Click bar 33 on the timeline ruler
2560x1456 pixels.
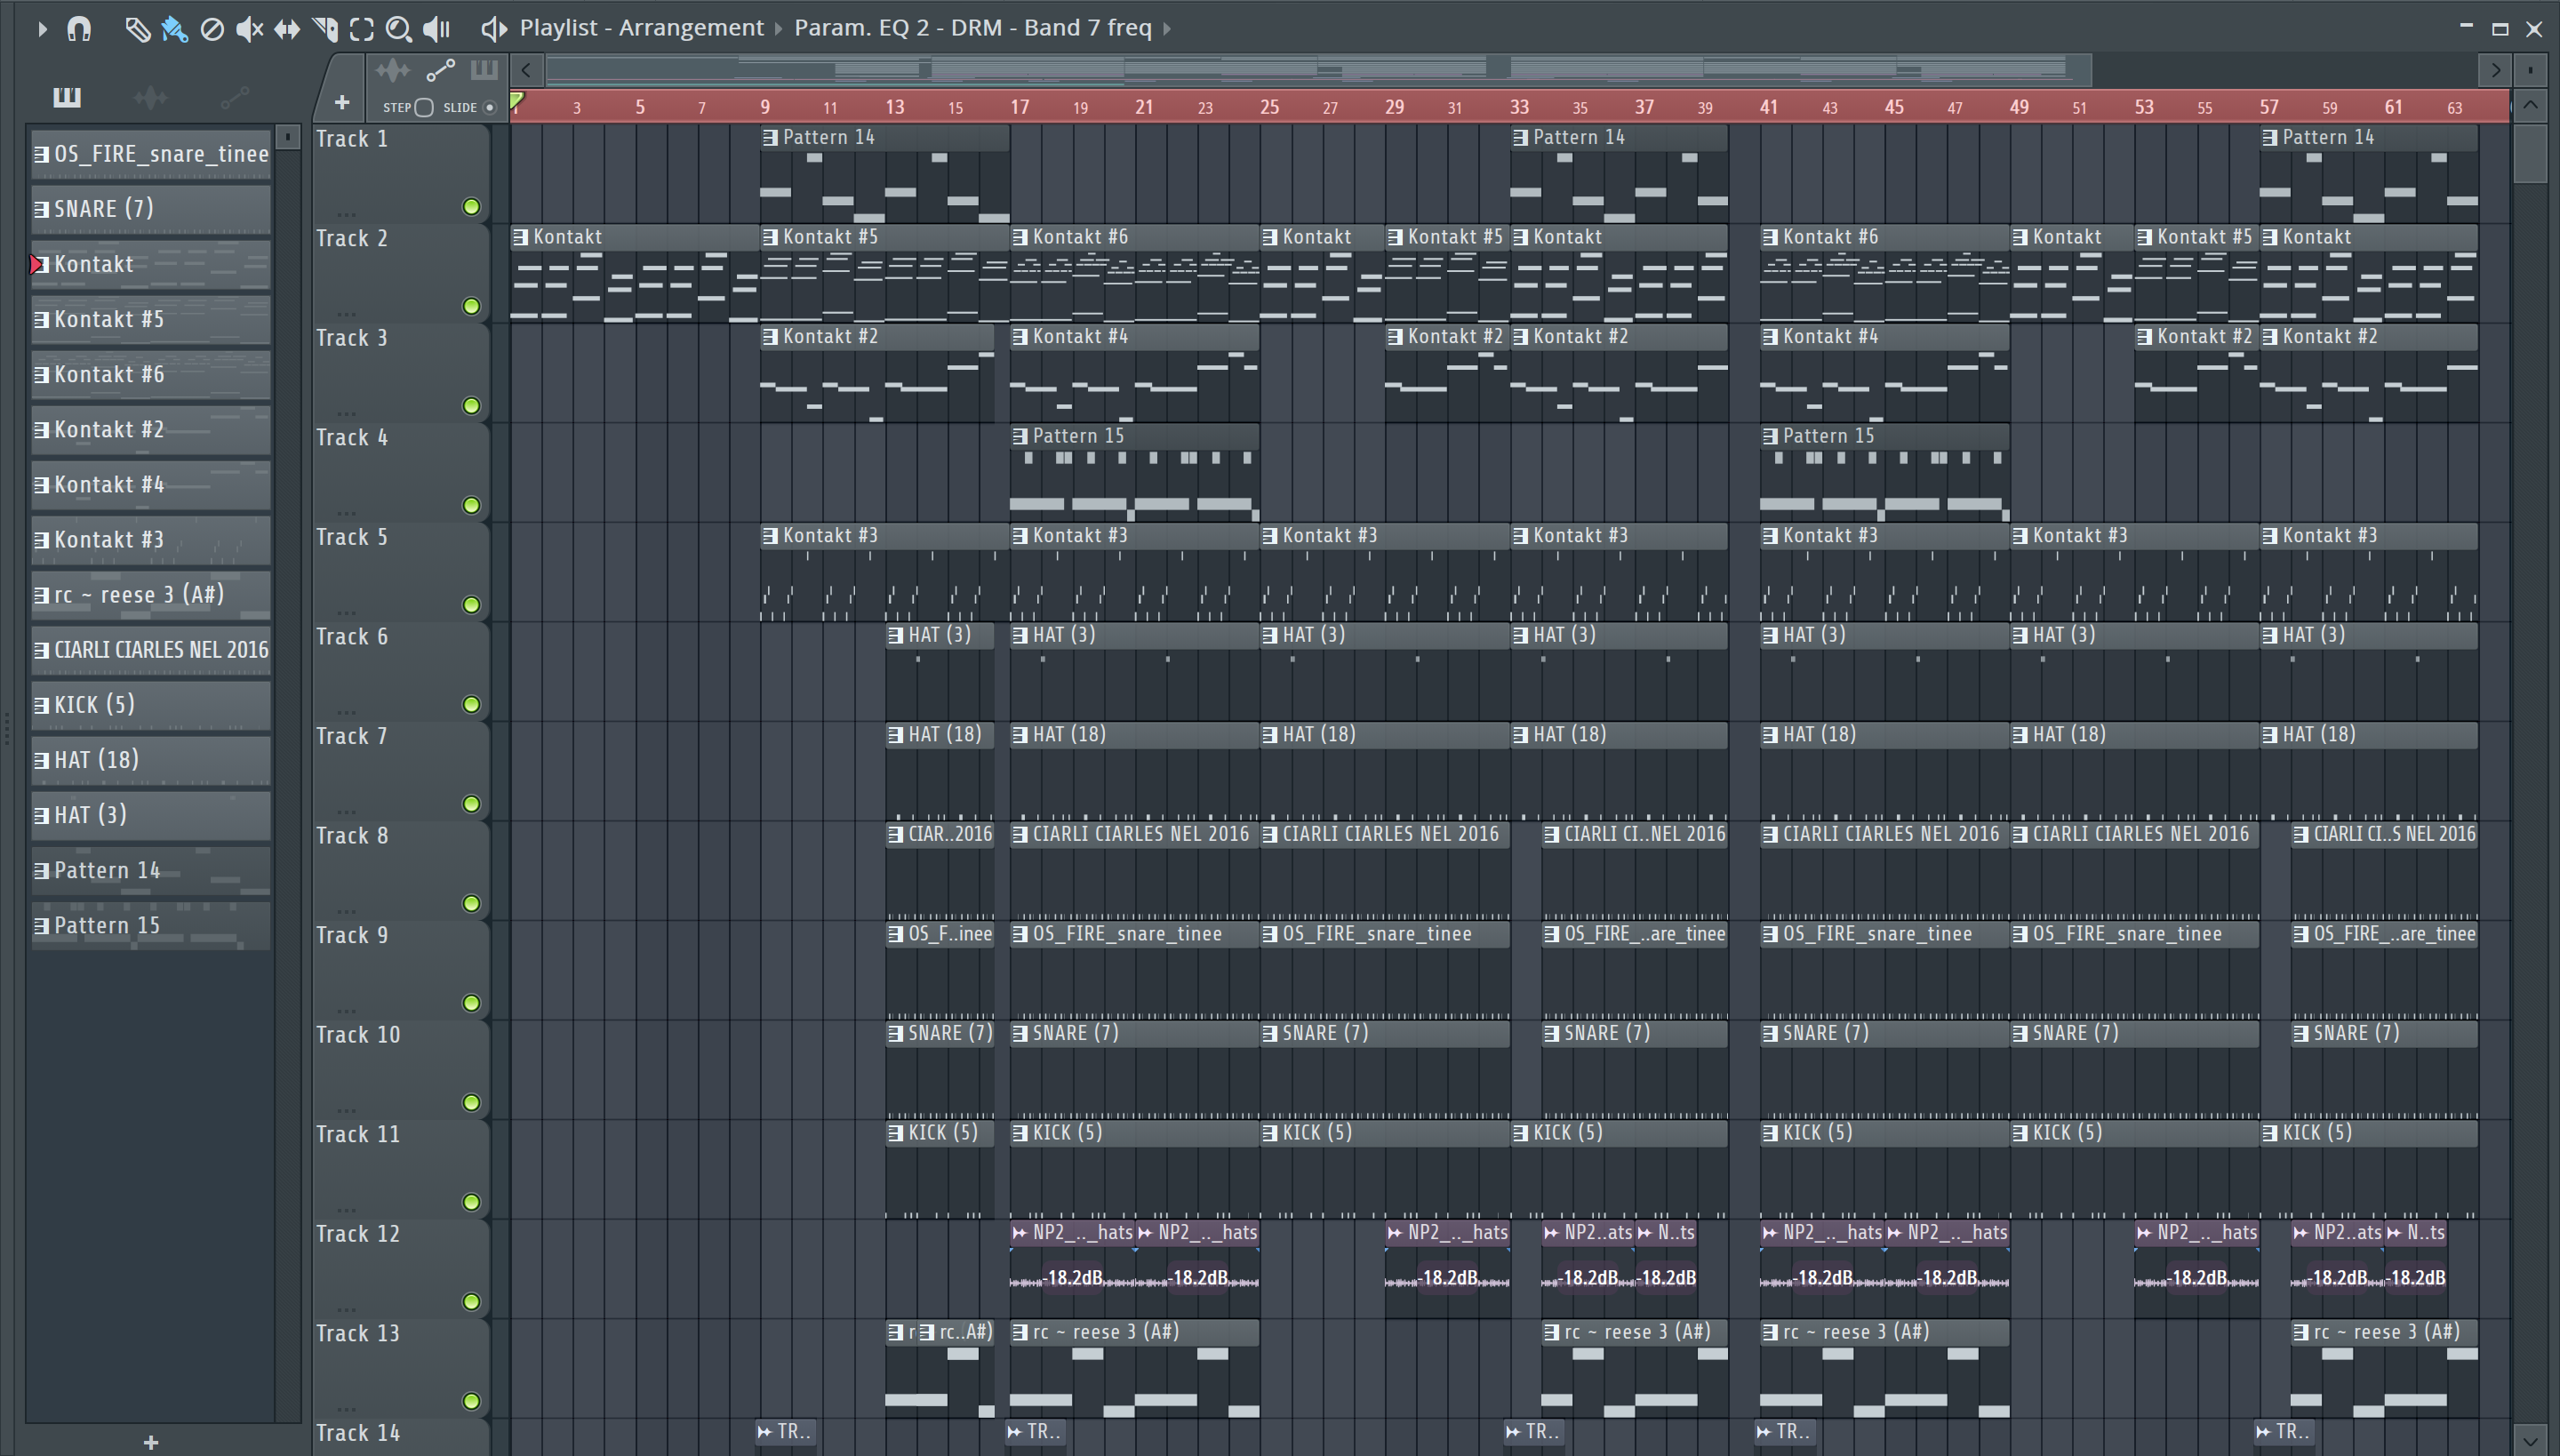[1519, 106]
